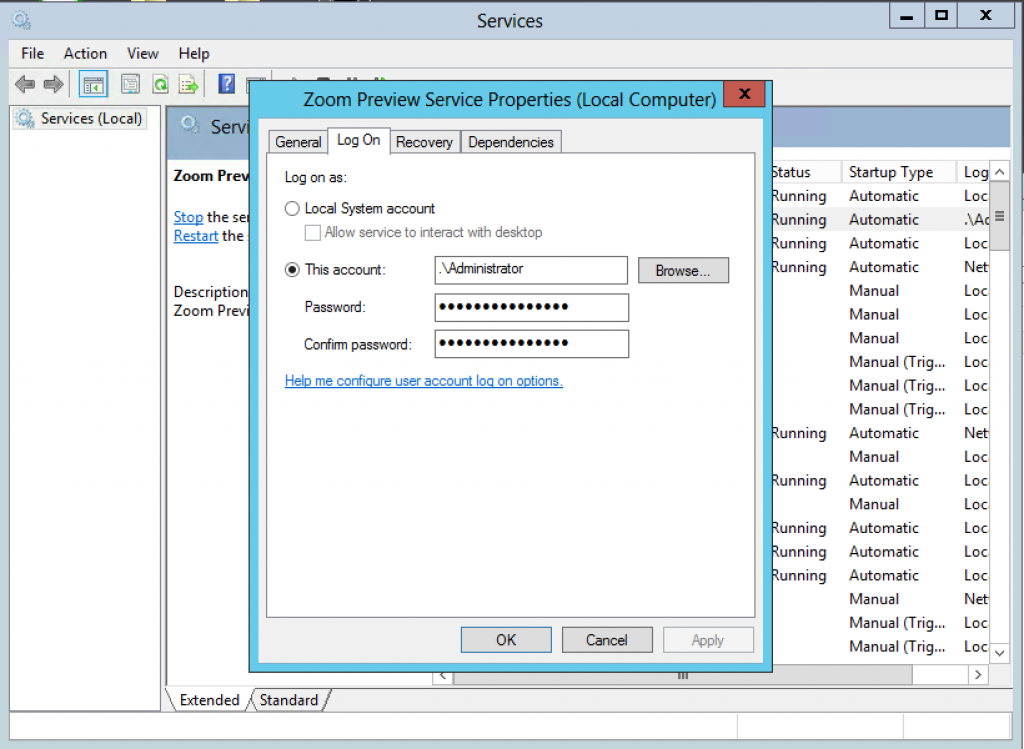Click the Apply button

coord(708,640)
